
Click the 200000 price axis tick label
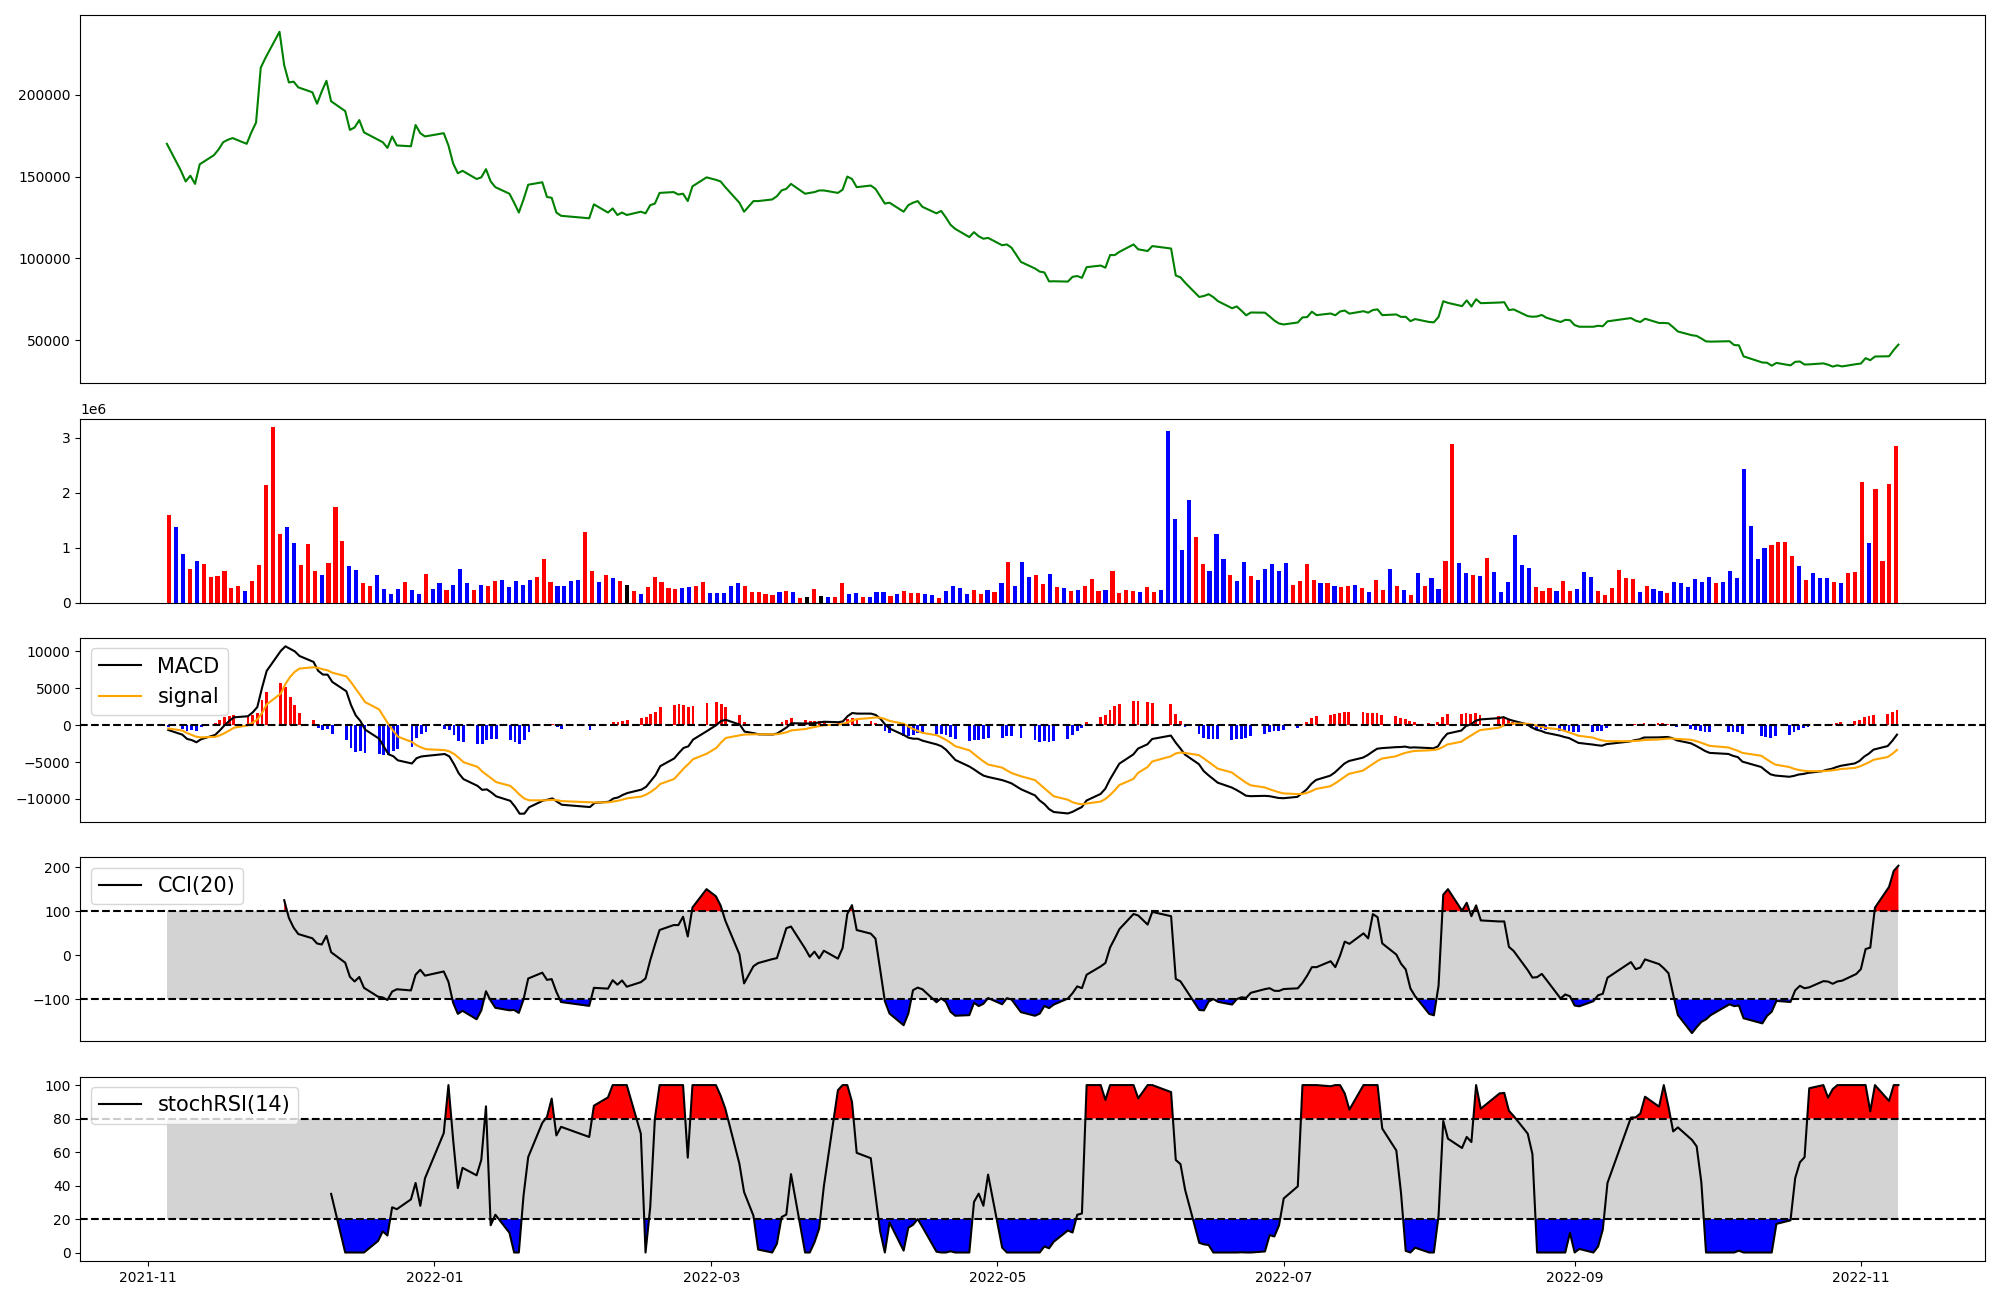(x=44, y=96)
